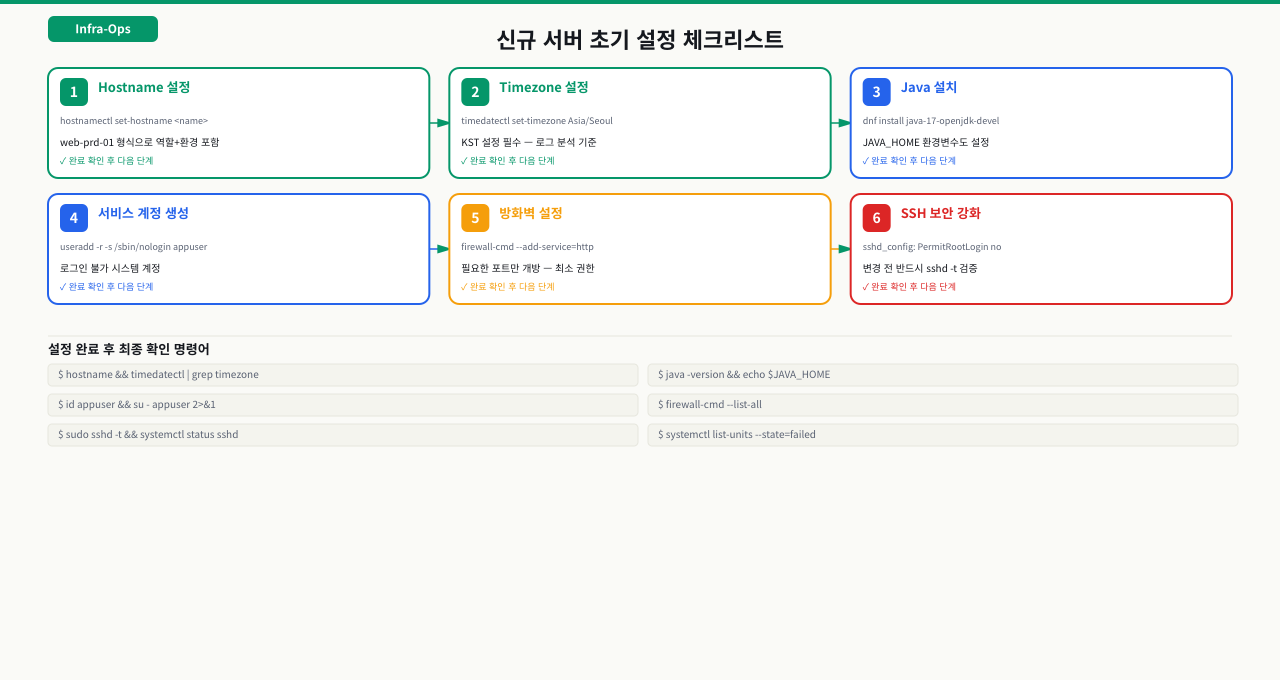Click the useradd -r -s /sbin/nologin appuser command
The height and width of the screenshot is (680, 1280).
tap(134, 247)
